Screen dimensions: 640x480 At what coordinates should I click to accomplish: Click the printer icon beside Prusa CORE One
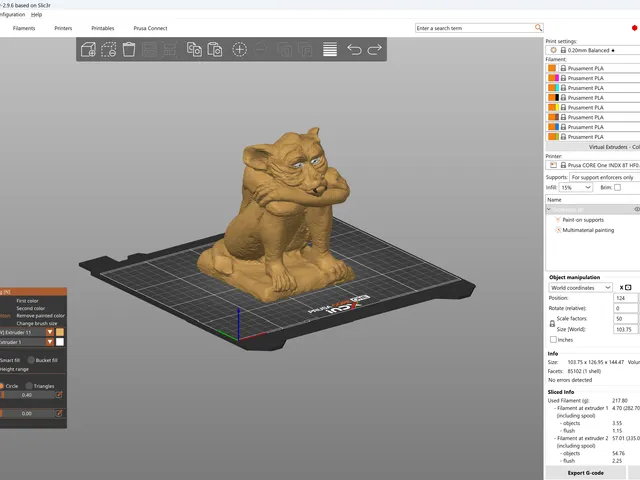pos(553,165)
